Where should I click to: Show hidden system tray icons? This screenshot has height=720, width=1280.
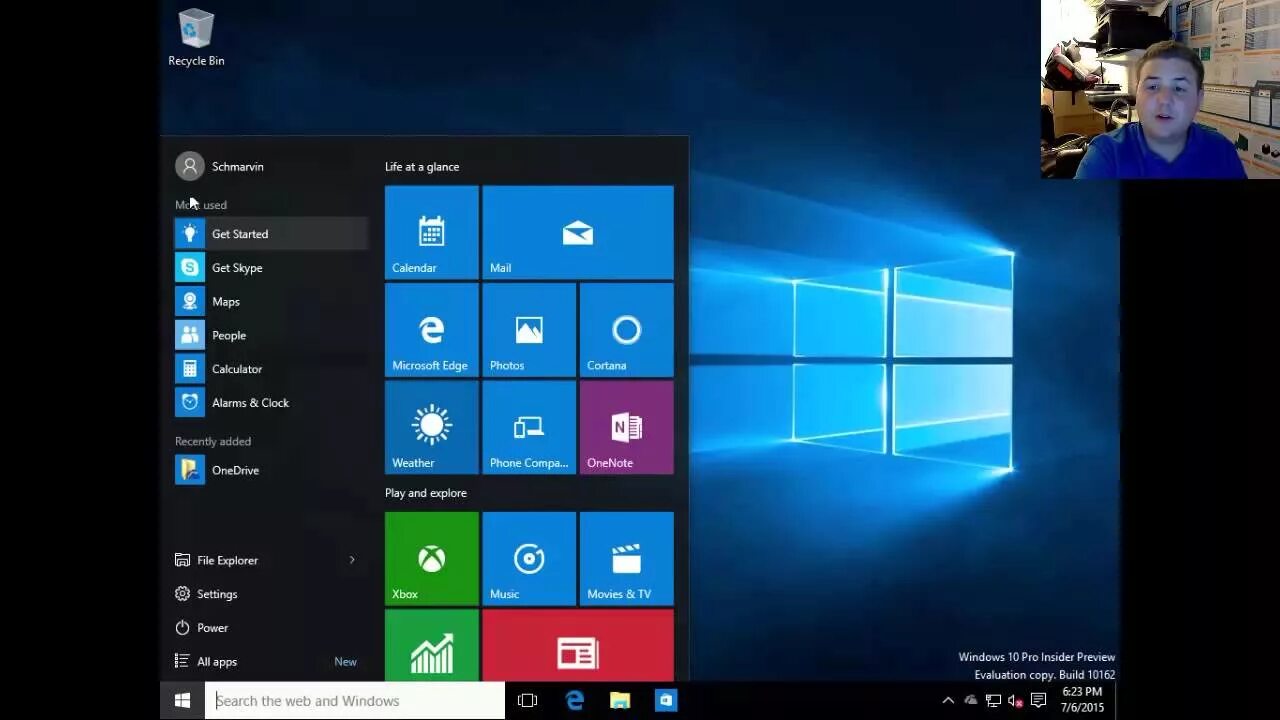point(948,701)
